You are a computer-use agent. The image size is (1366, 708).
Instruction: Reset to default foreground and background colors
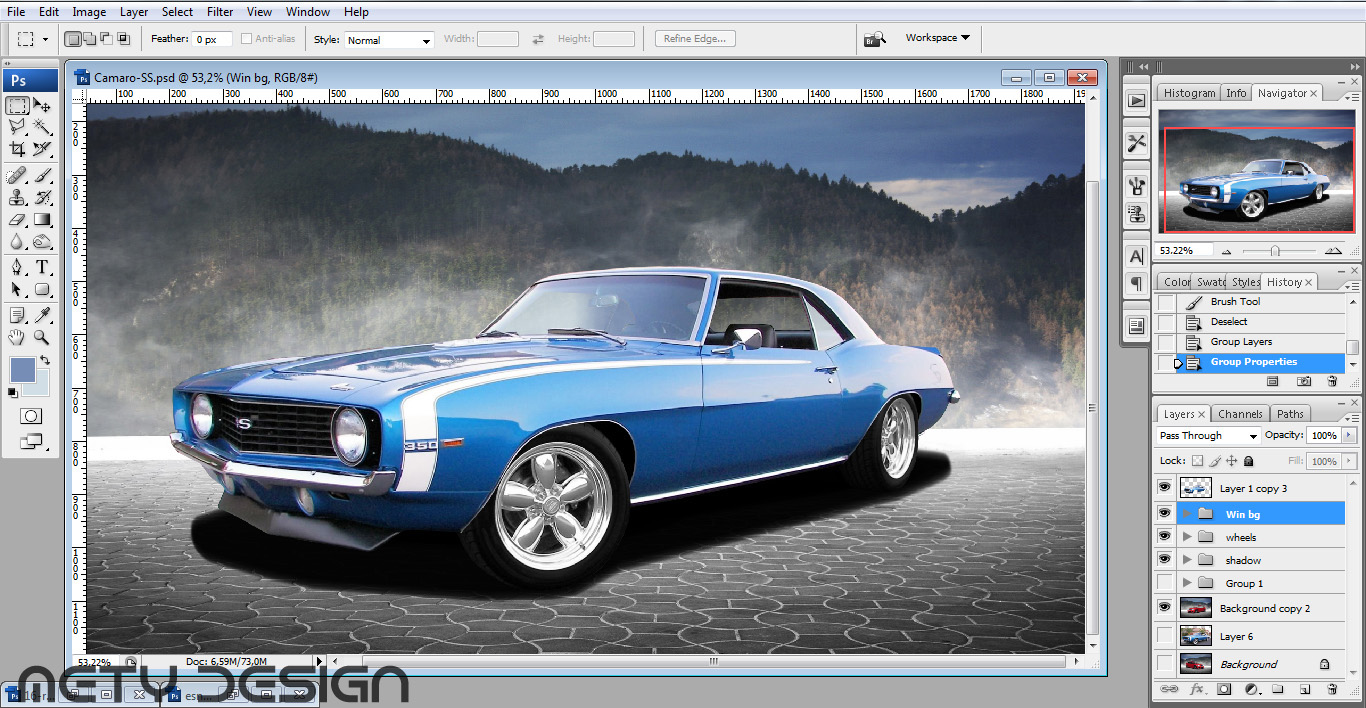(14, 391)
